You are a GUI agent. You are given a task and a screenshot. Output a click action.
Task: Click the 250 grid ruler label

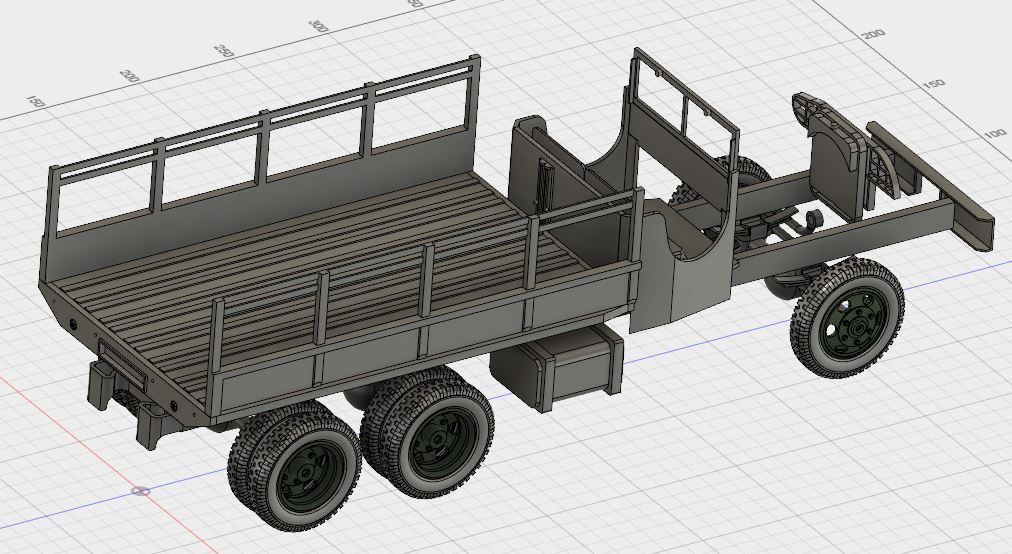click(225, 50)
